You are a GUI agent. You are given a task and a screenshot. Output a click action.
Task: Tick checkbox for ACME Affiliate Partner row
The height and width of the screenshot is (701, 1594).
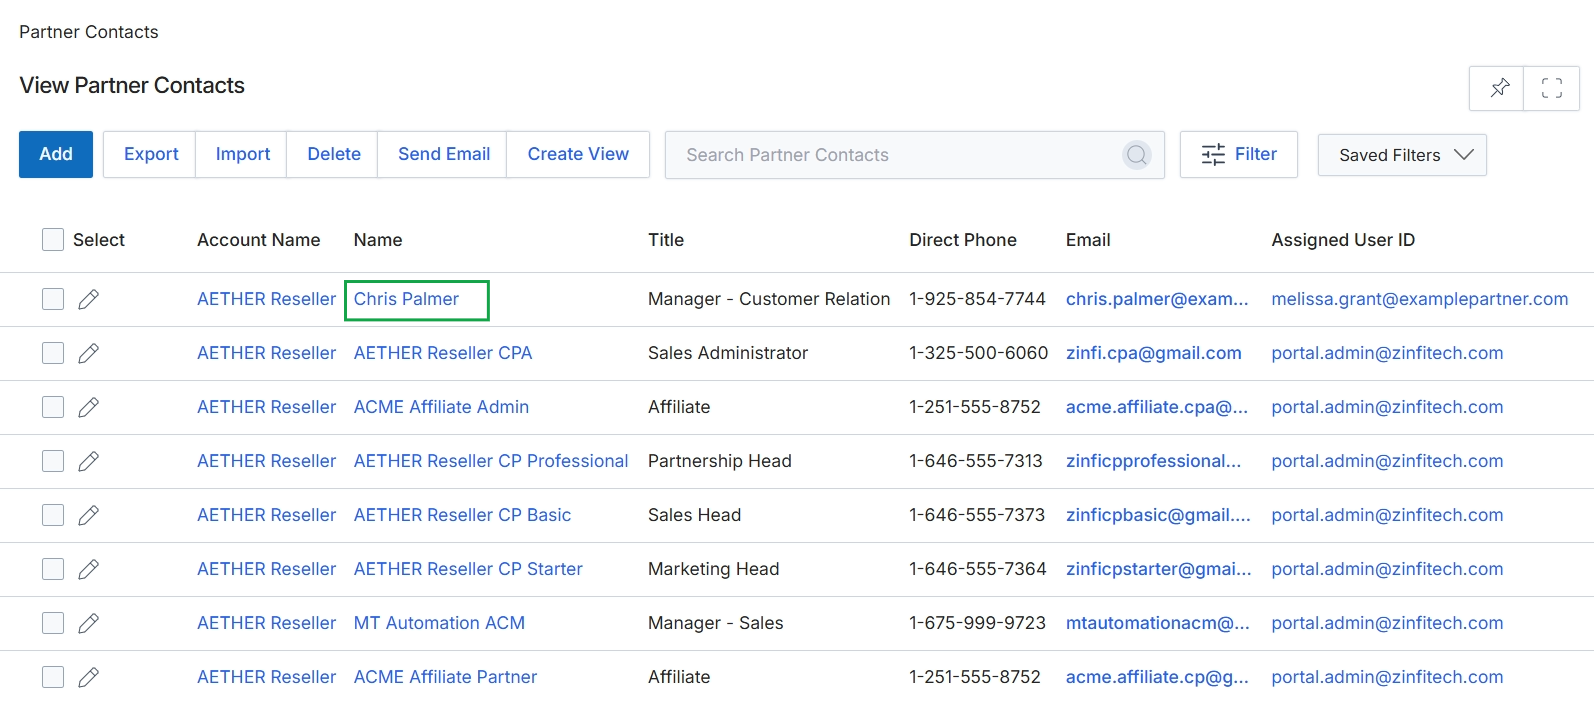tap(53, 677)
